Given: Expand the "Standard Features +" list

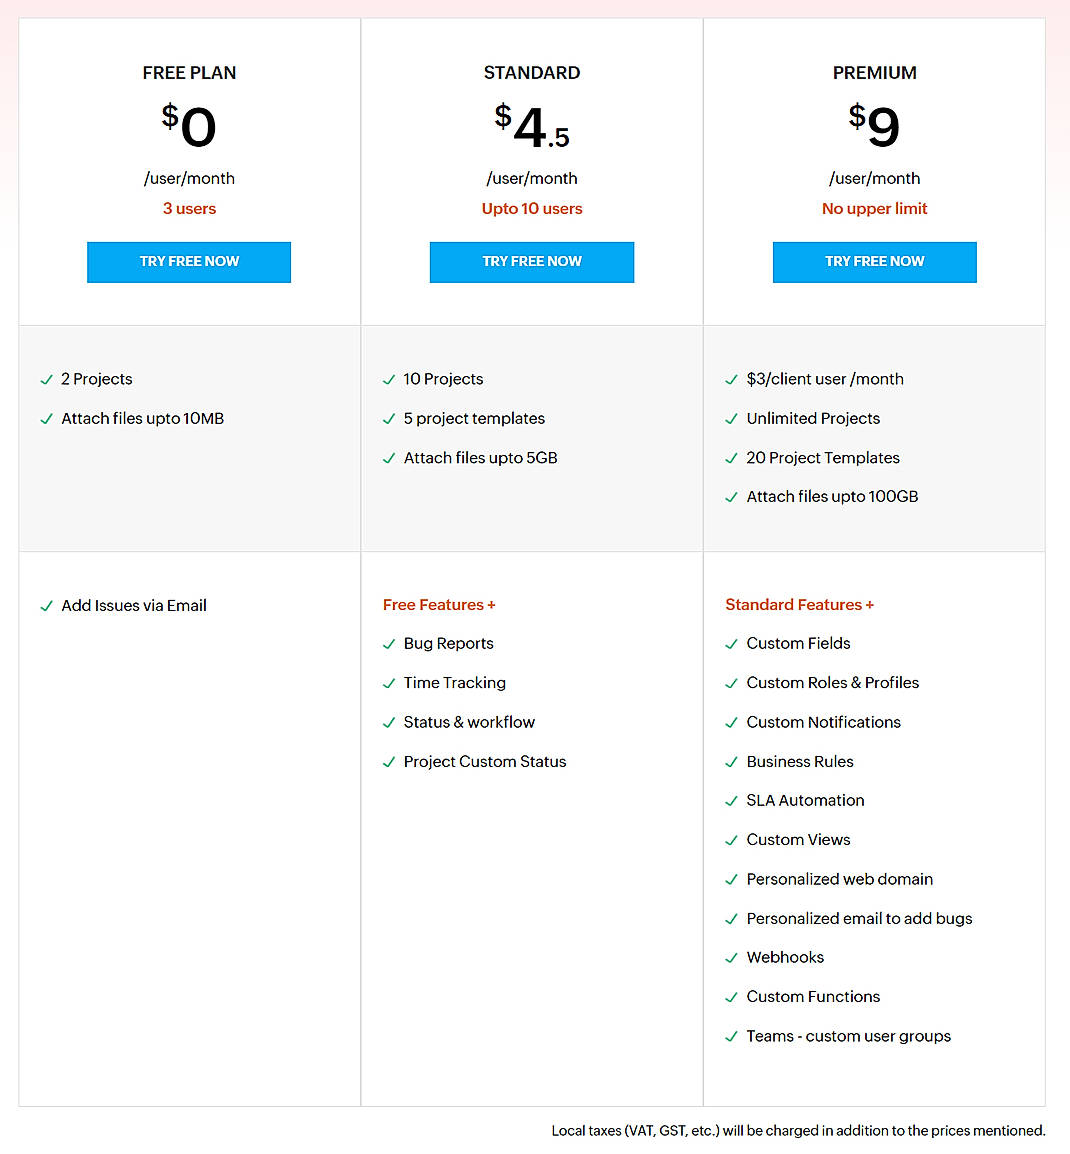Looking at the screenshot, I should coord(799,605).
